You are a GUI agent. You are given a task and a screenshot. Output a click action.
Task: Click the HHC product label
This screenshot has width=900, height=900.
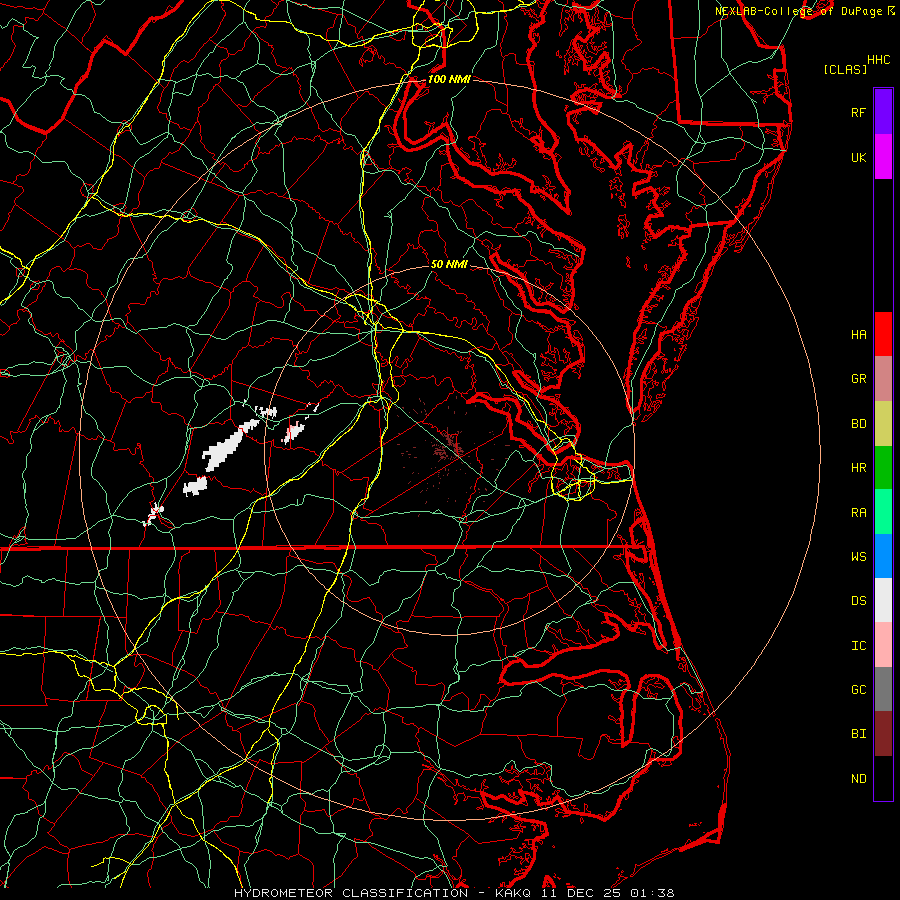[x=879, y=60]
